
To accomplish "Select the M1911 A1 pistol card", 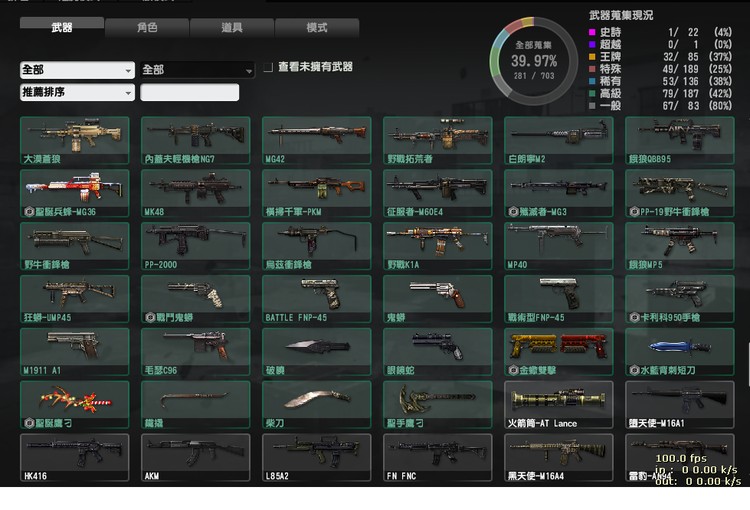I will click(75, 352).
